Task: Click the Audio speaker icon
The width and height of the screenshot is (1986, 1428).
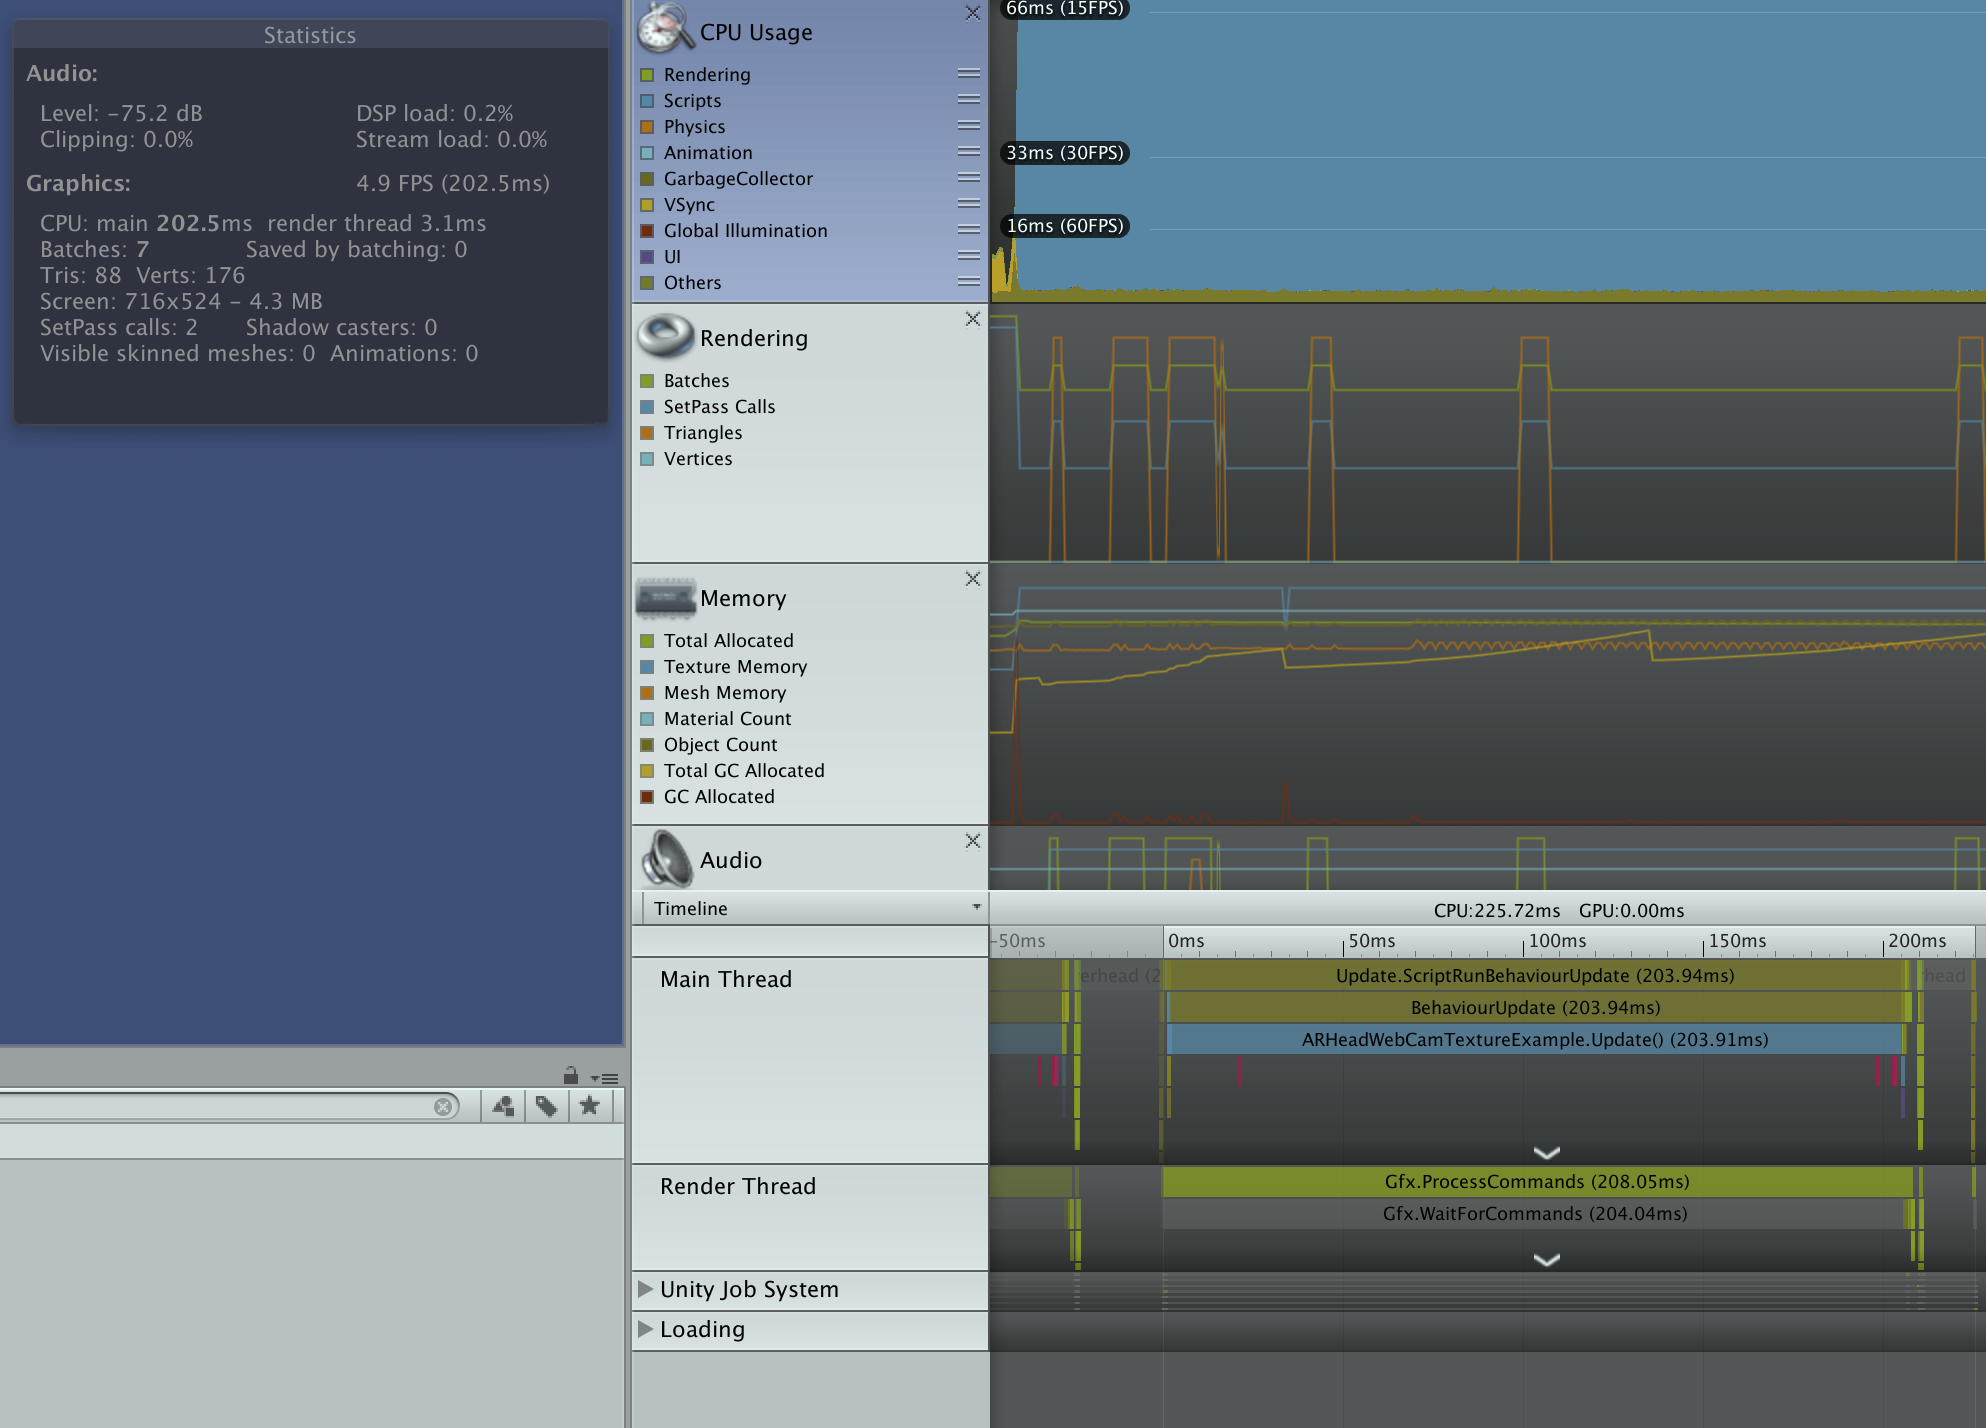Action: [667, 860]
